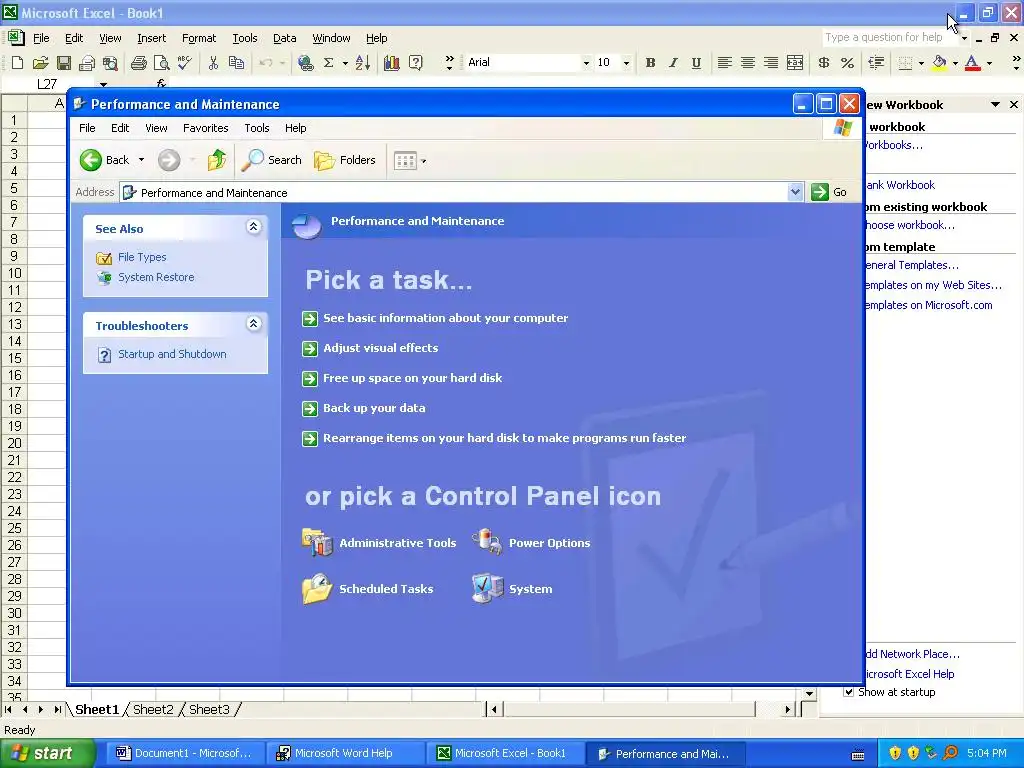This screenshot has height=768, width=1024.
Task: Click the Font Color red A in Excel
Action: tap(972, 63)
